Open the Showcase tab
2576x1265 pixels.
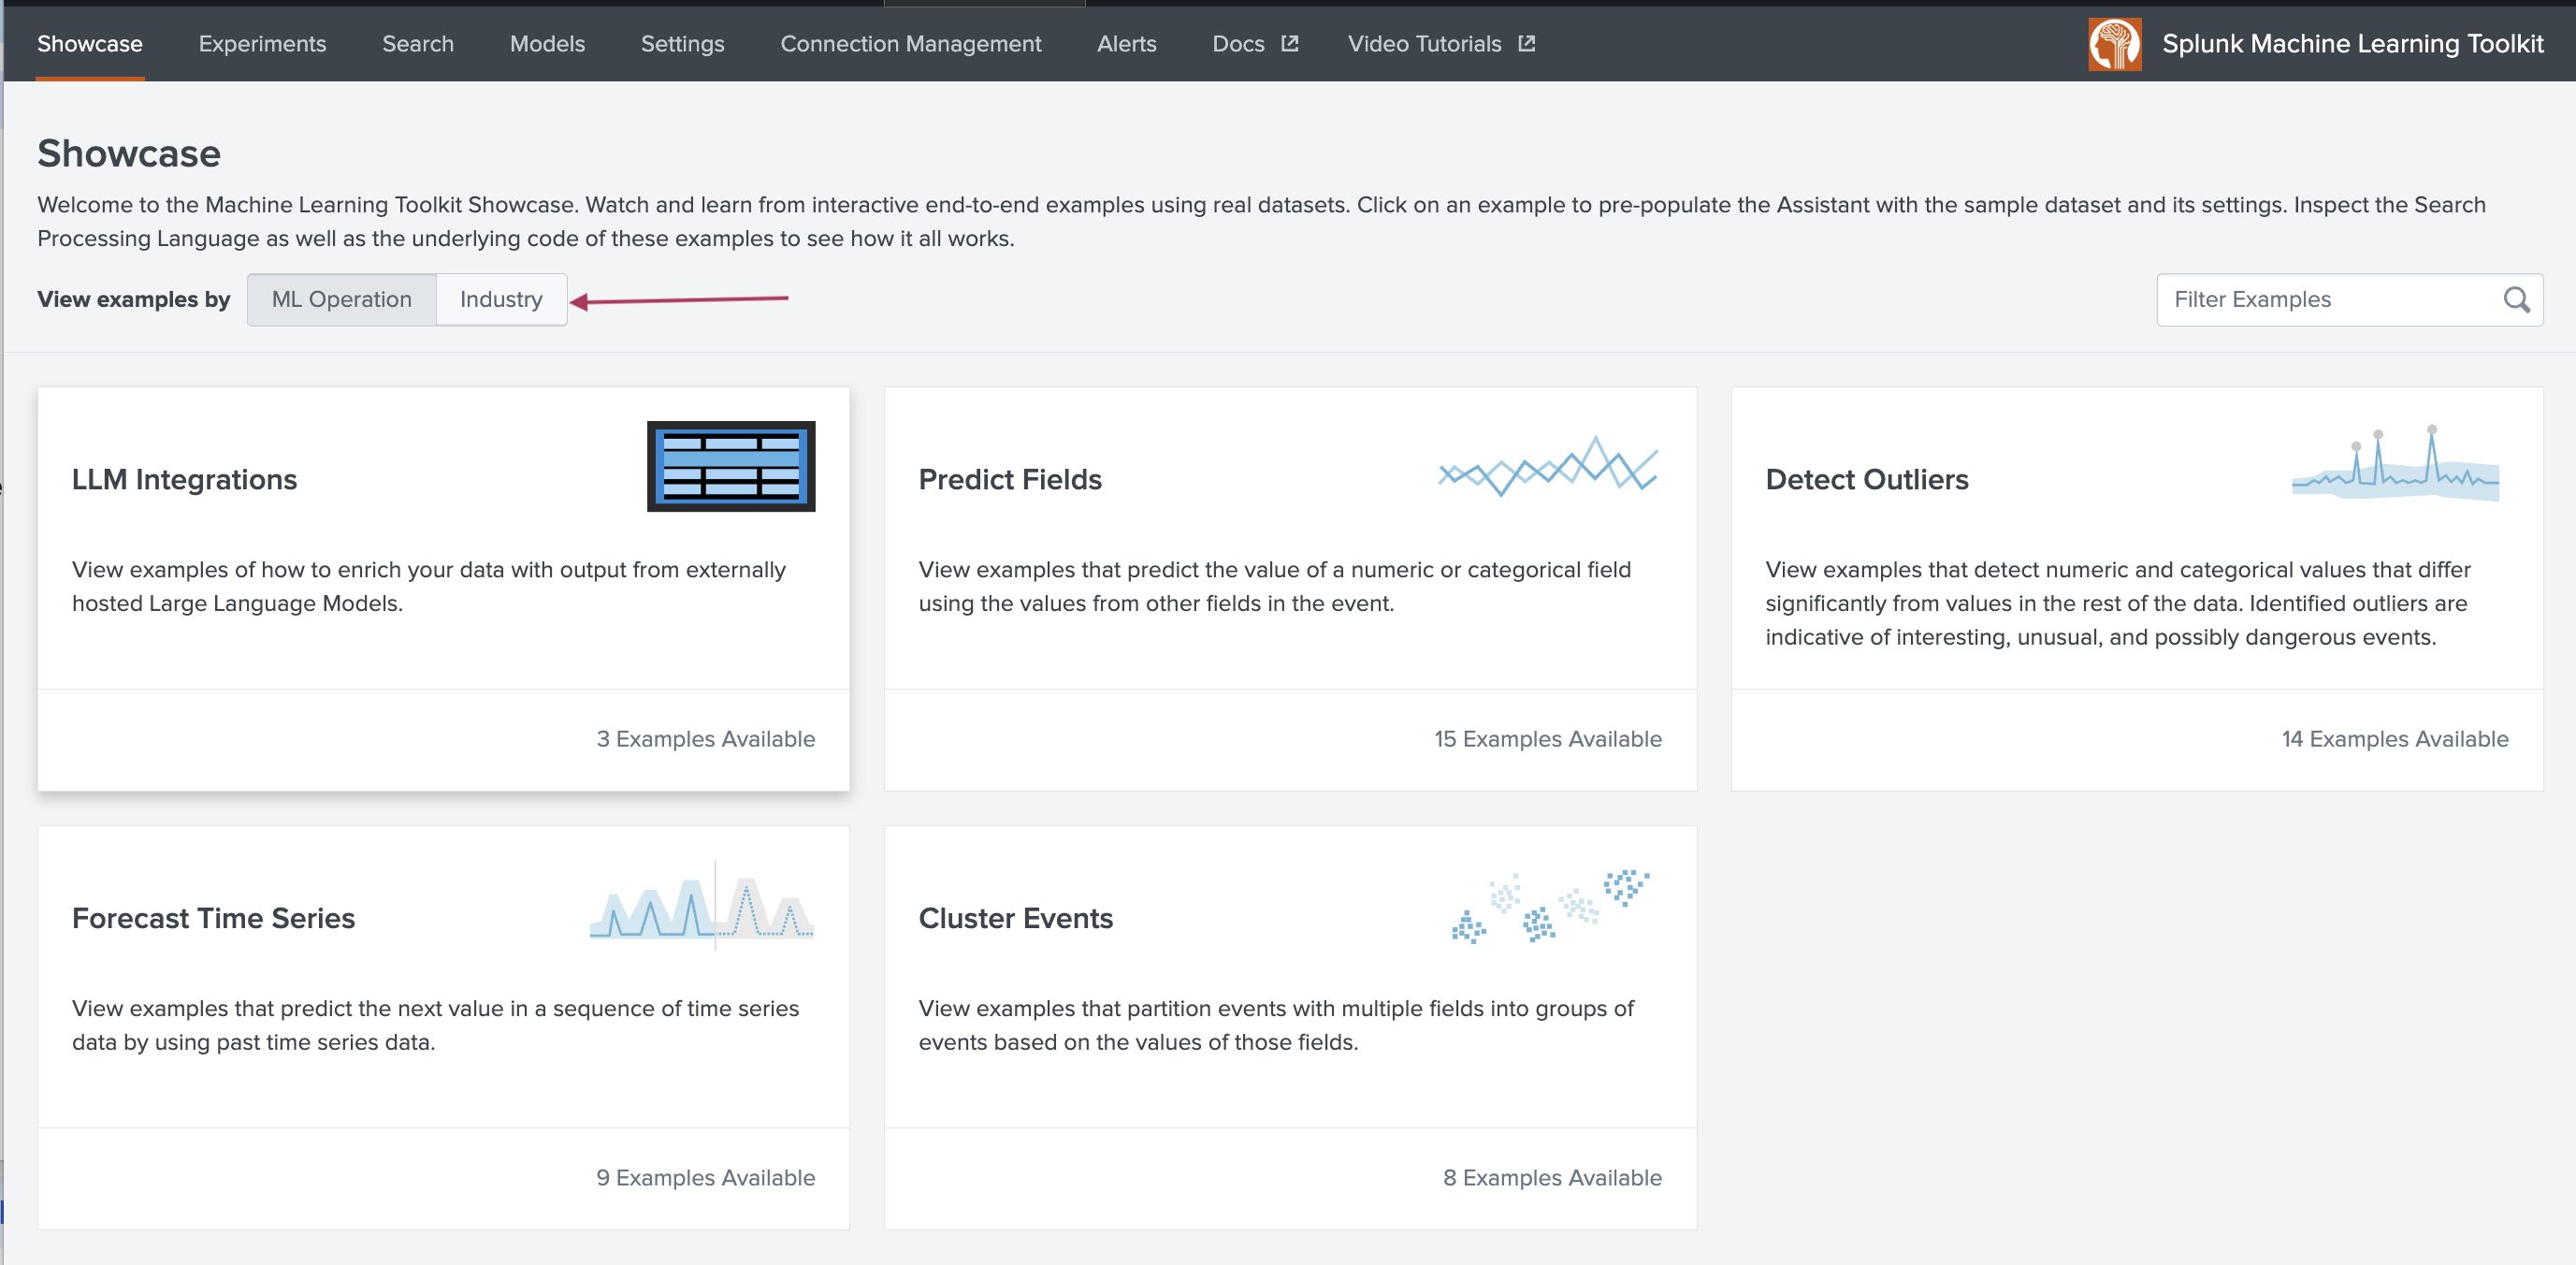pos(90,44)
